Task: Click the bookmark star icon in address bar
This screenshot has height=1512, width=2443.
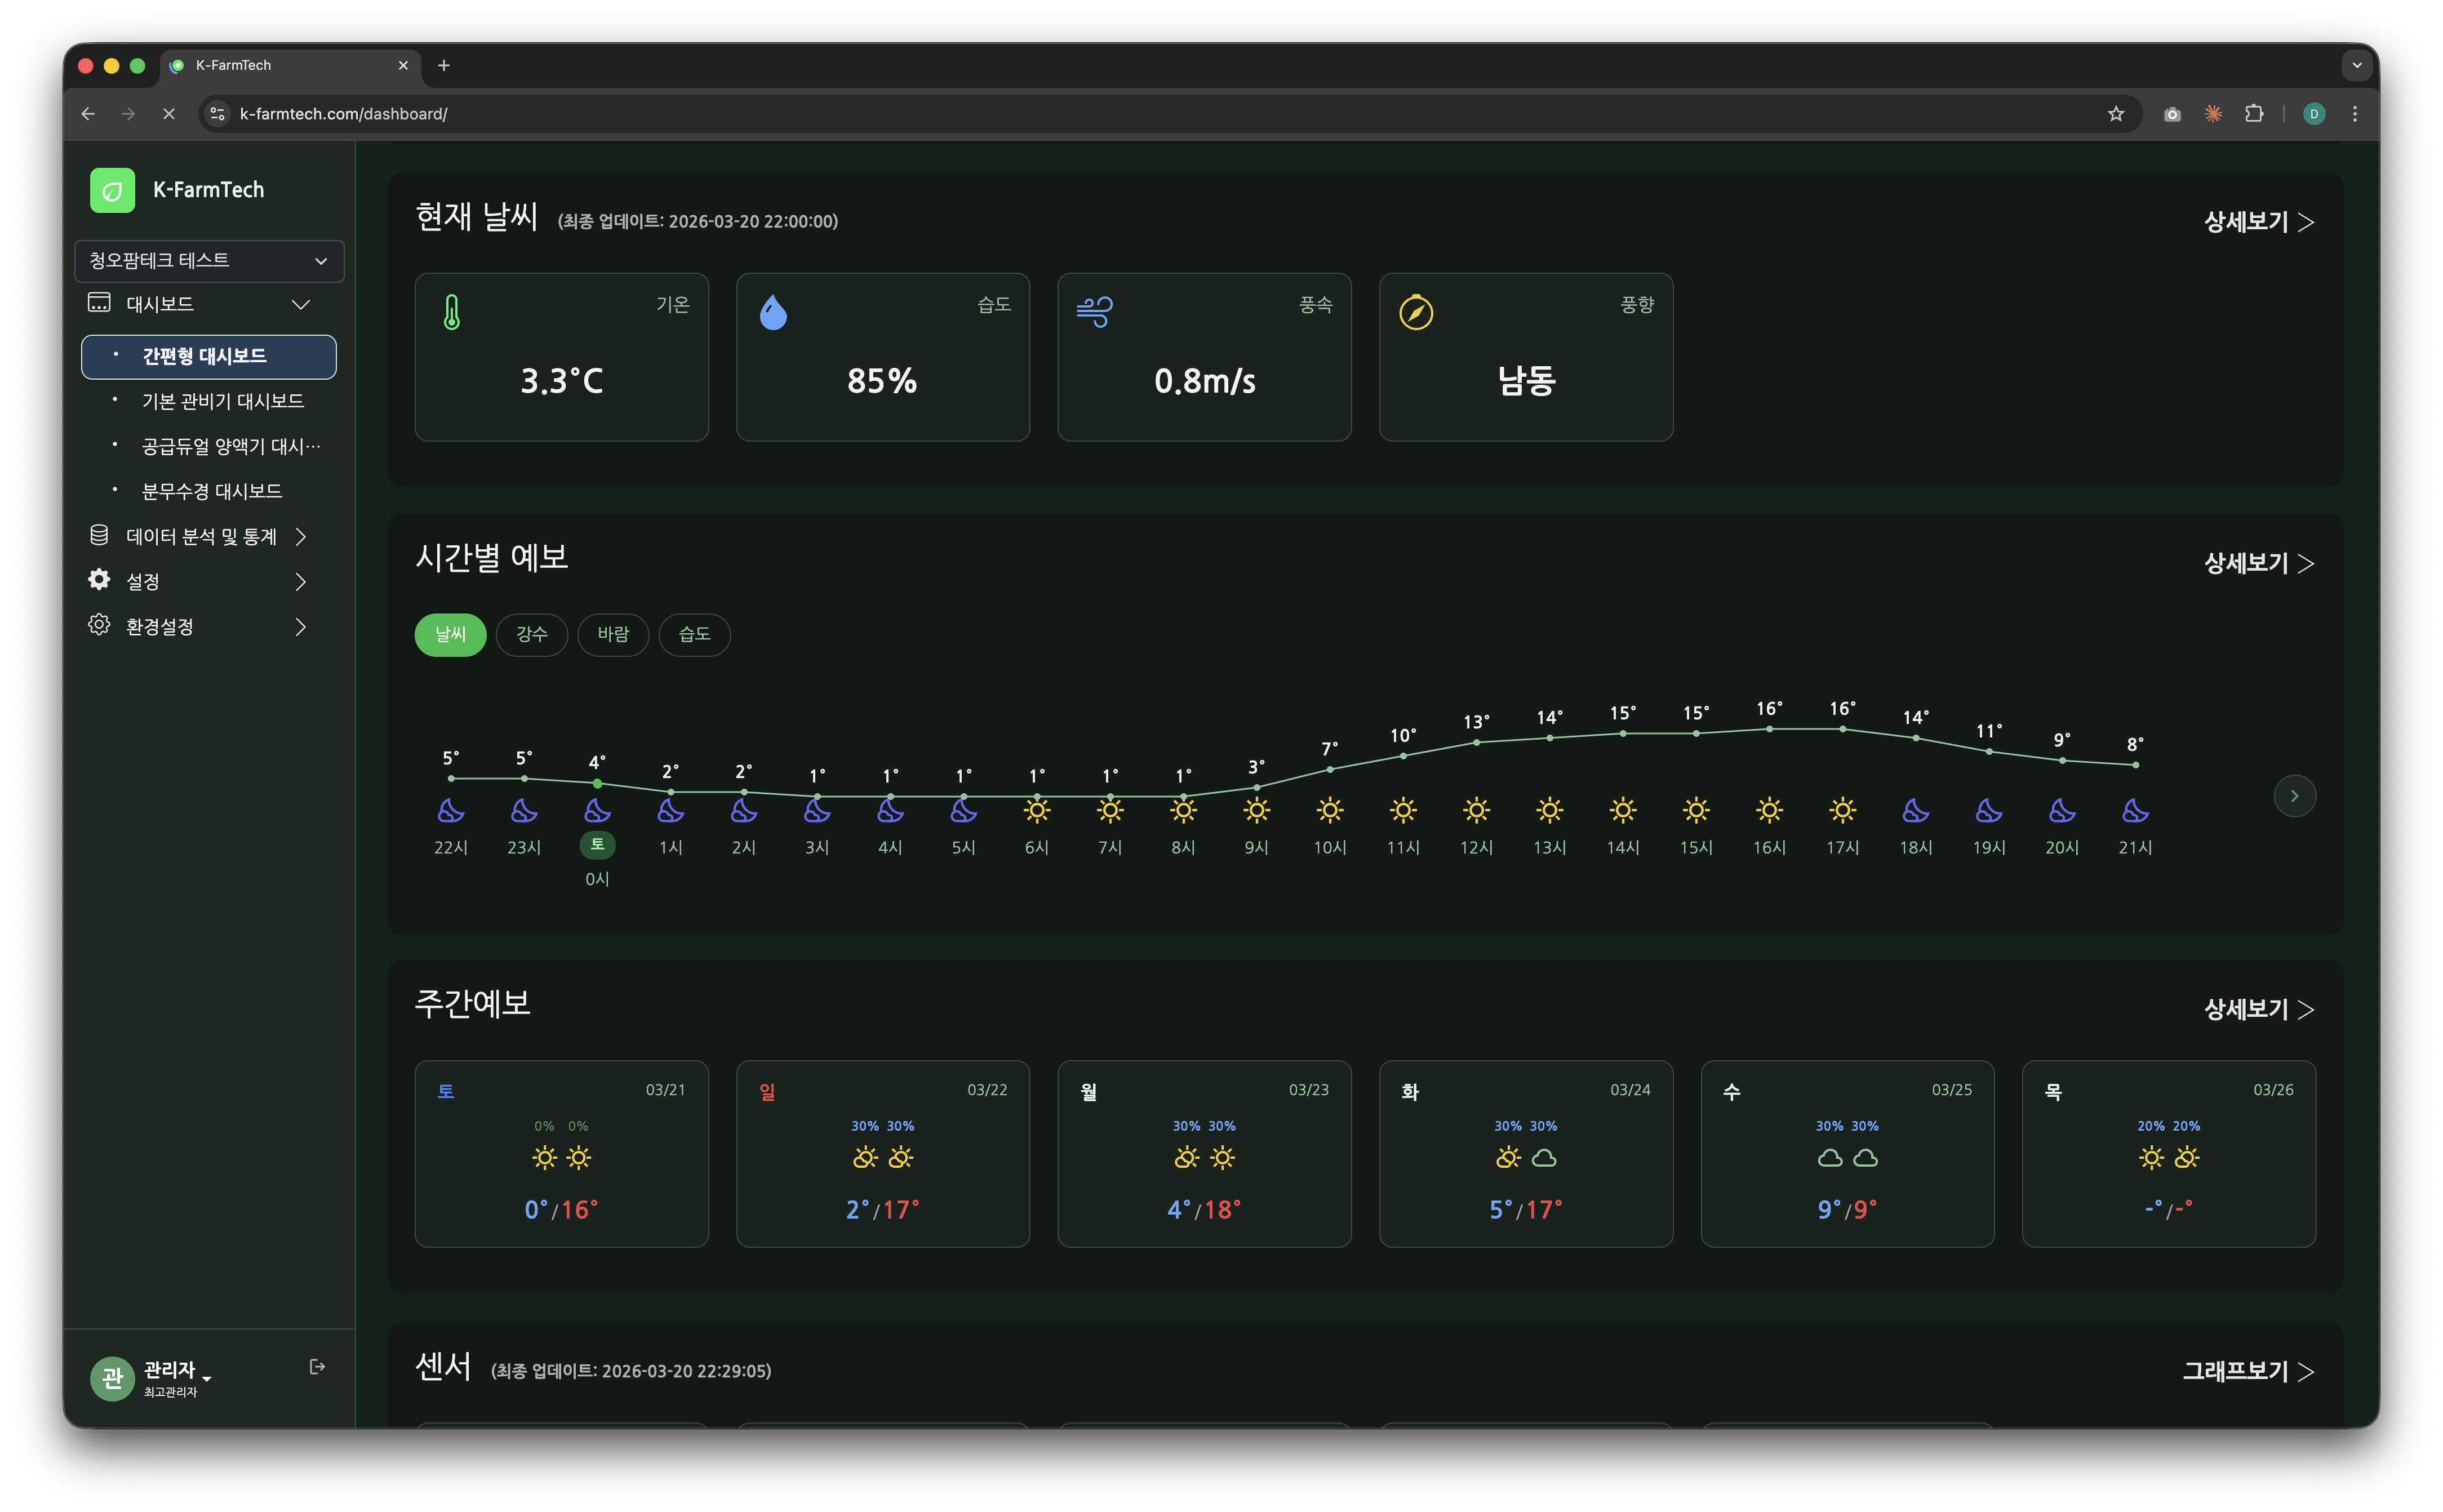Action: (2115, 114)
